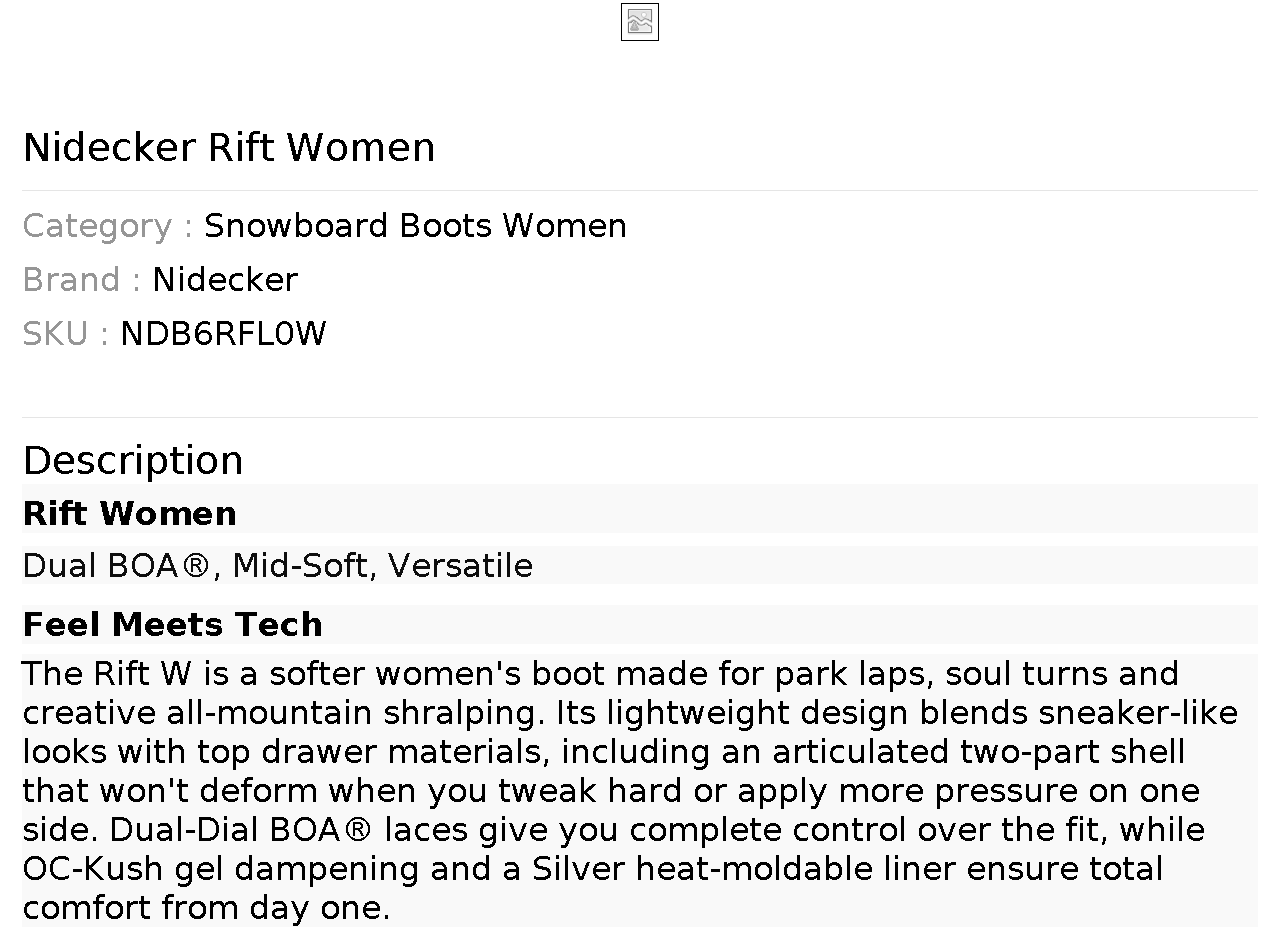Click the word OC-Kush in the description

(92, 869)
